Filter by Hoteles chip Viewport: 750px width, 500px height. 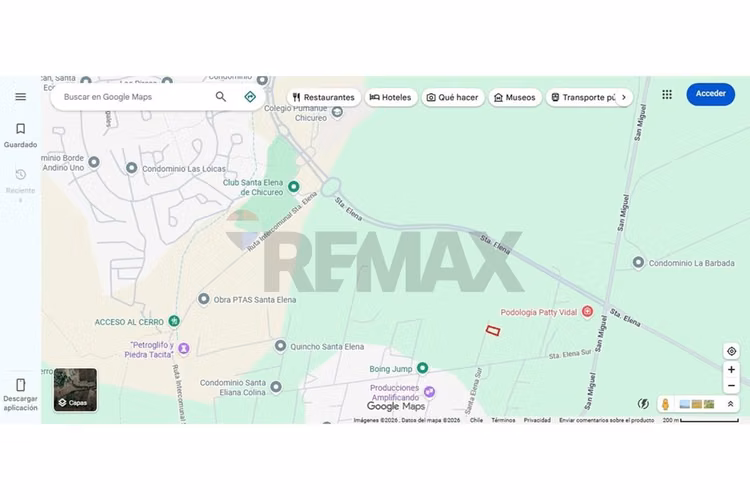point(391,97)
